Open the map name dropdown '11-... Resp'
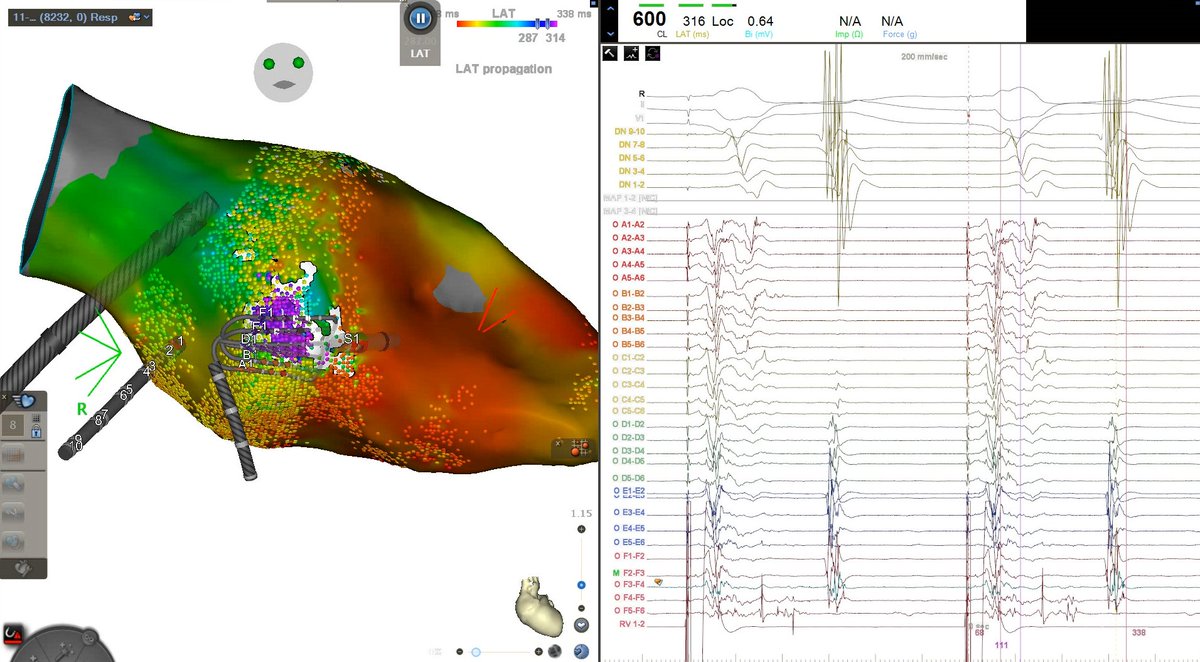This screenshot has height=662, width=1200. [x=80, y=17]
